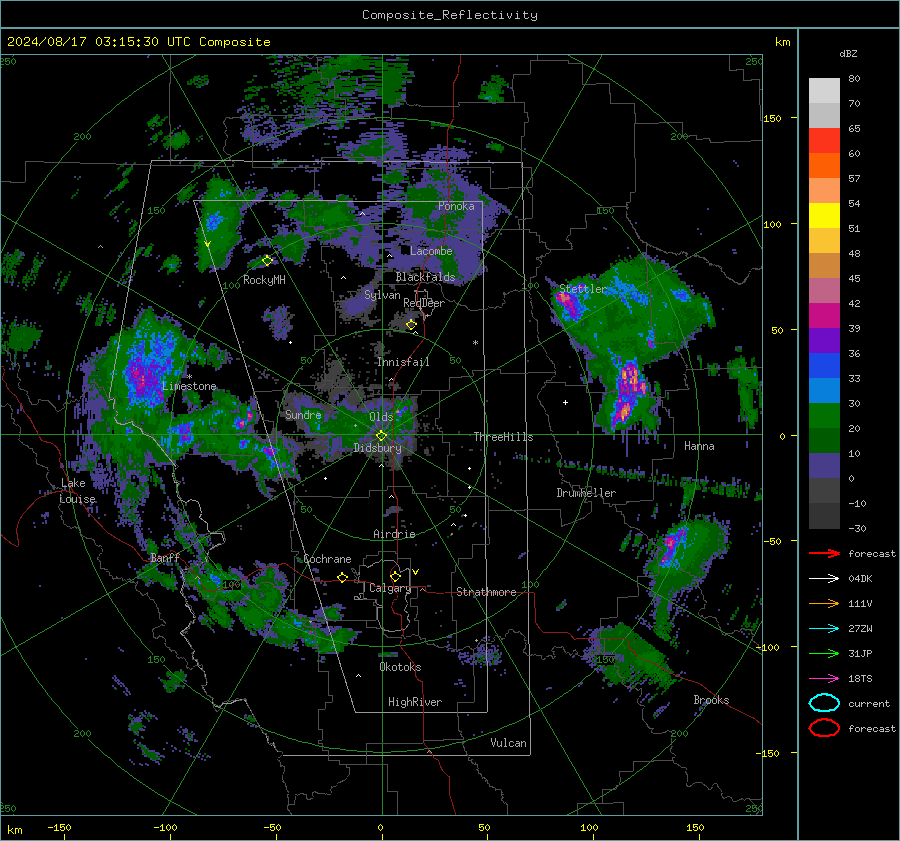Image resolution: width=900 pixels, height=841 pixels.
Task: Click the orange 111V arrow icon
Action: 824,603
